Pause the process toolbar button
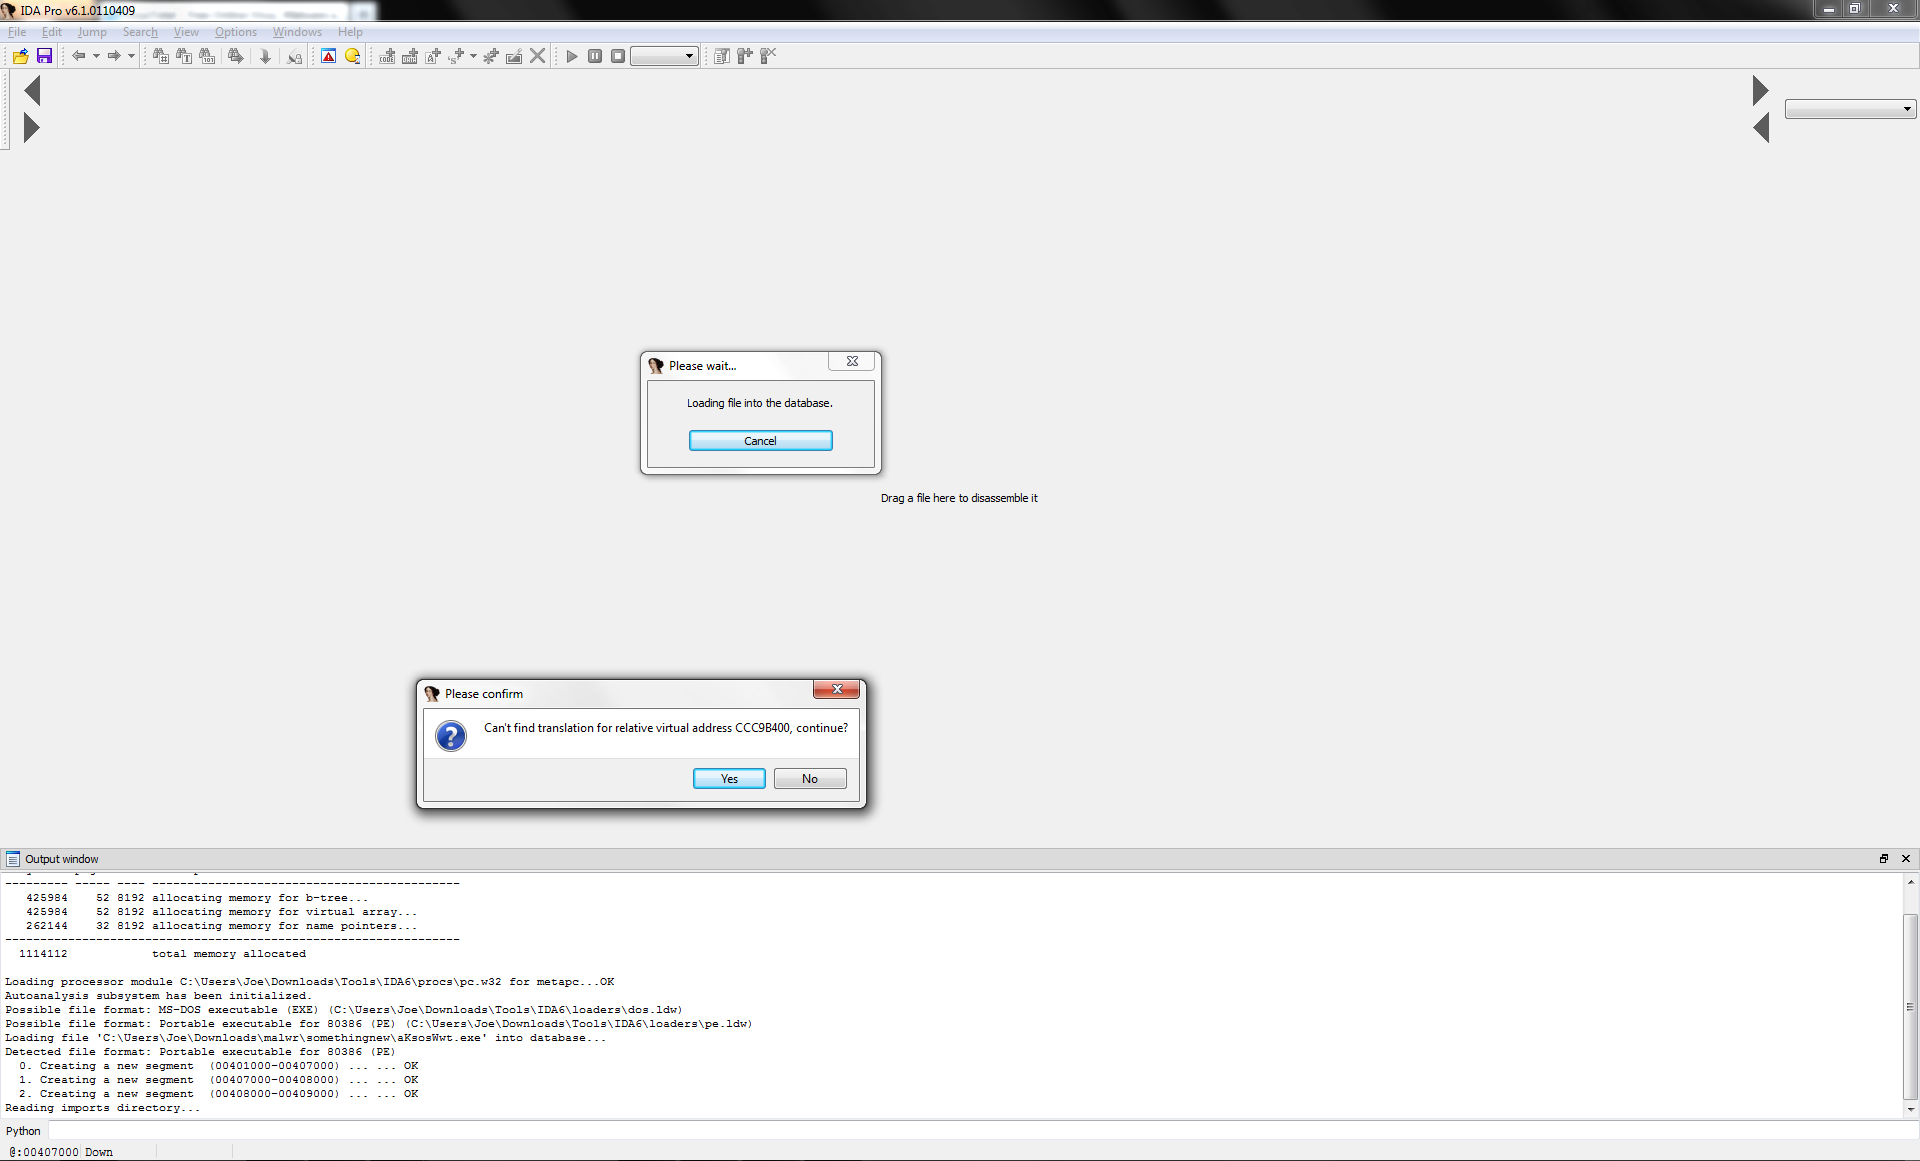The width and height of the screenshot is (1920, 1161). (x=595, y=56)
